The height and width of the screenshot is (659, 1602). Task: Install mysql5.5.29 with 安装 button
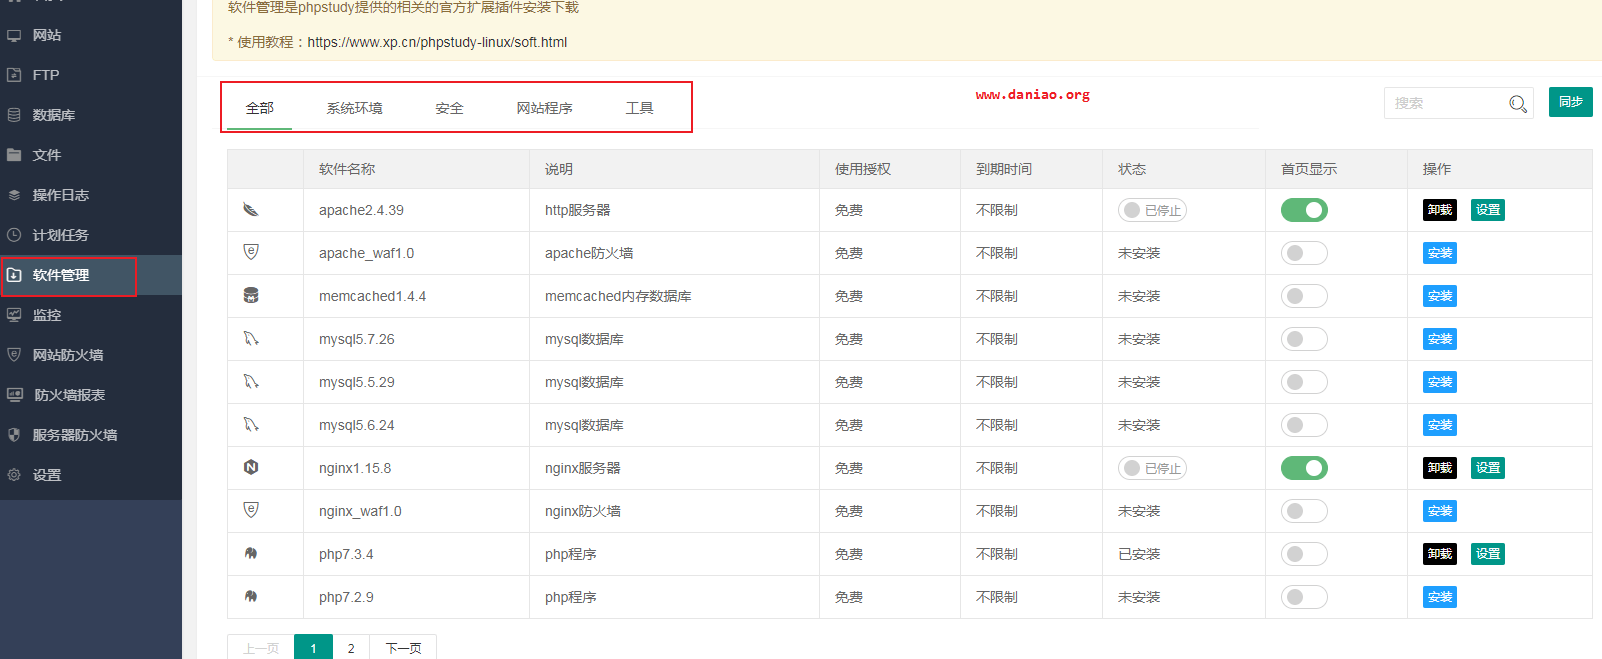pyautogui.click(x=1440, y=382)
